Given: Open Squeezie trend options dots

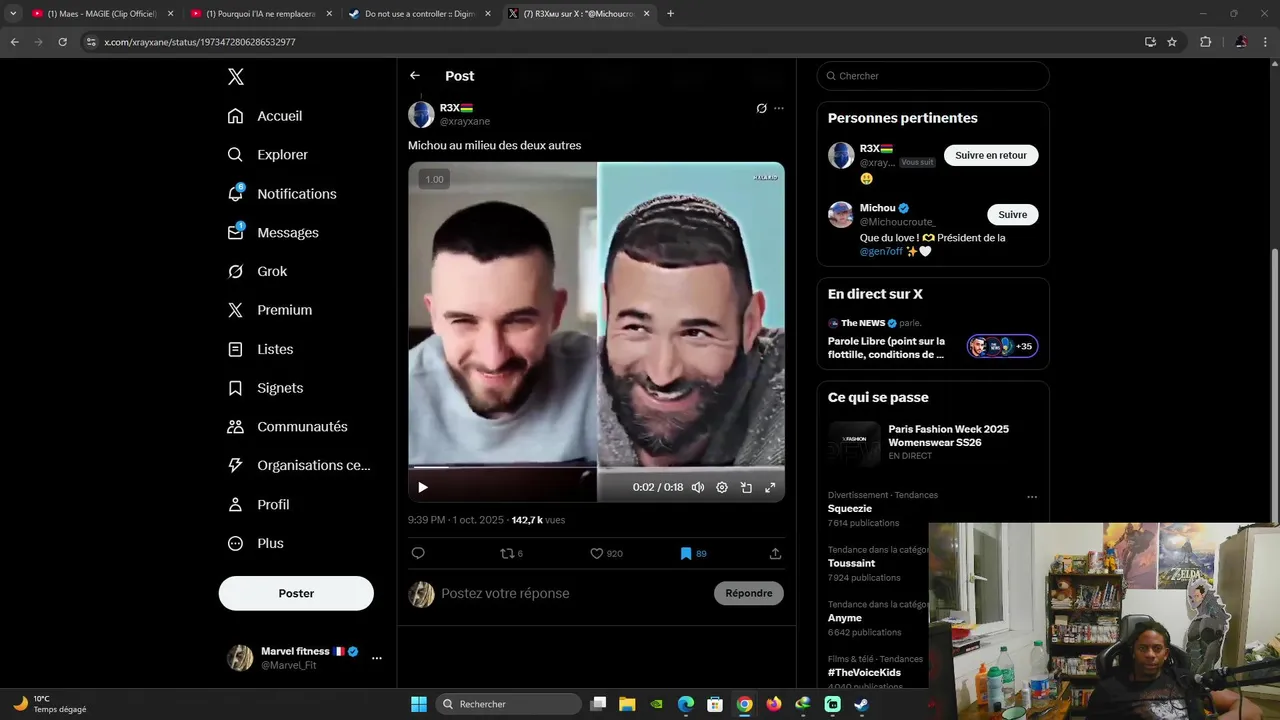Looking at the screenshot, I should [1032, 497].
